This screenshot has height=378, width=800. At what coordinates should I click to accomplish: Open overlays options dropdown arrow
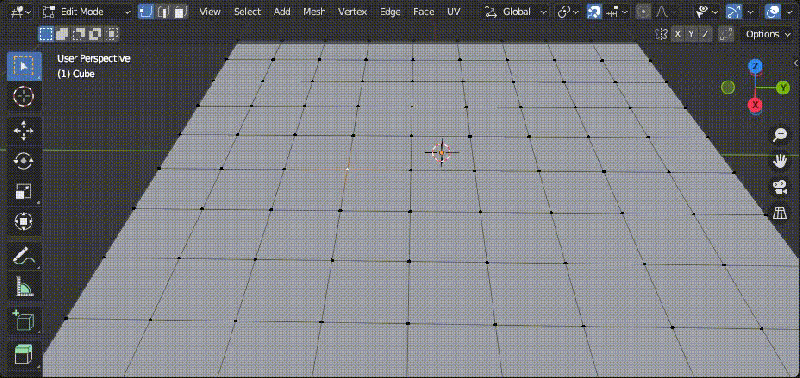(x=790, y=11)
